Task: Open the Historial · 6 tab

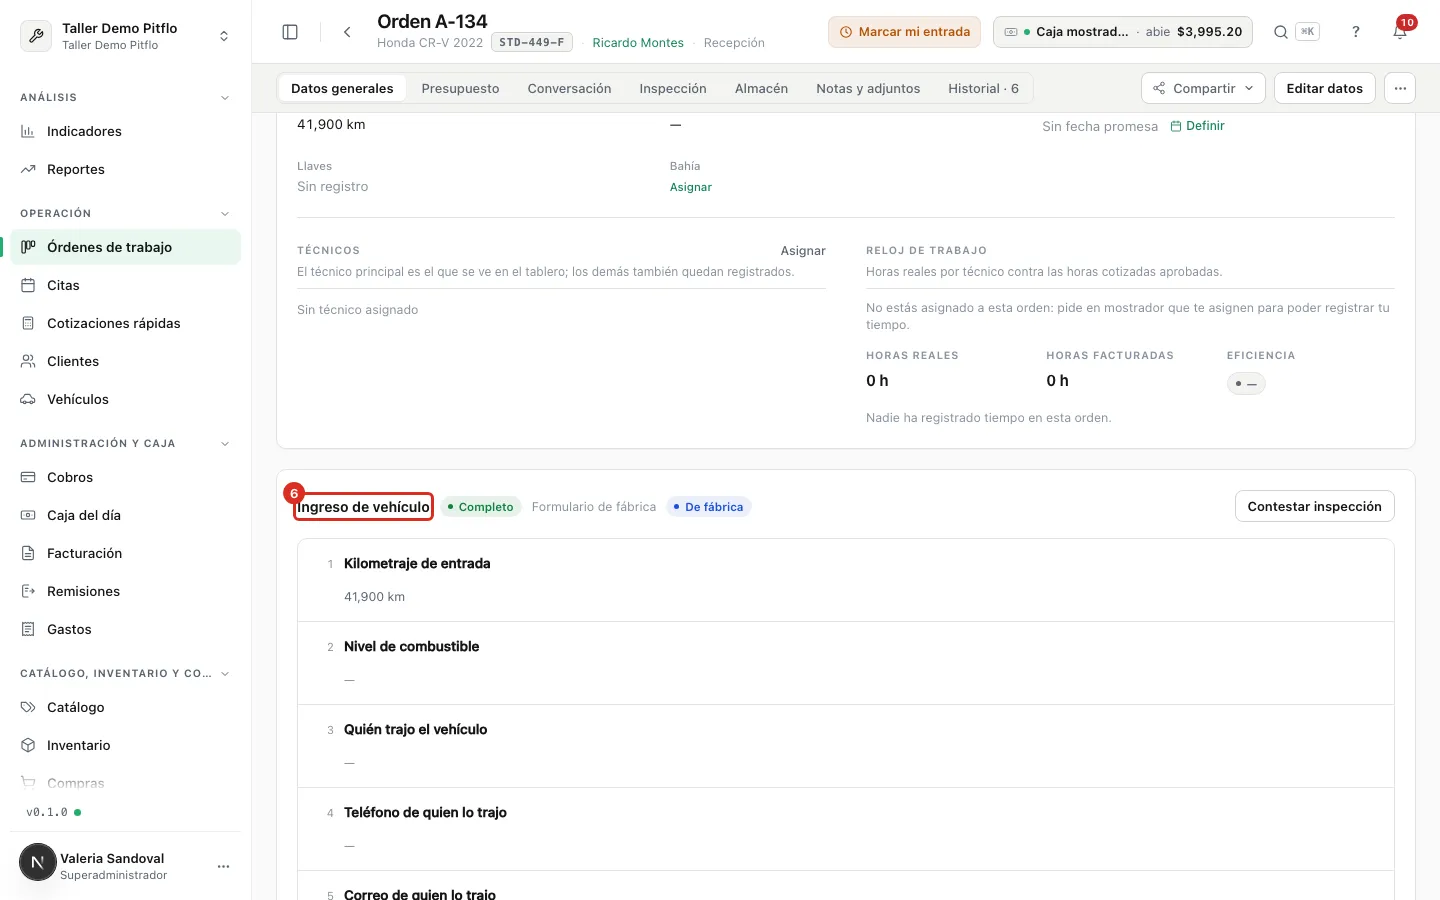Action: pos(983,88)
